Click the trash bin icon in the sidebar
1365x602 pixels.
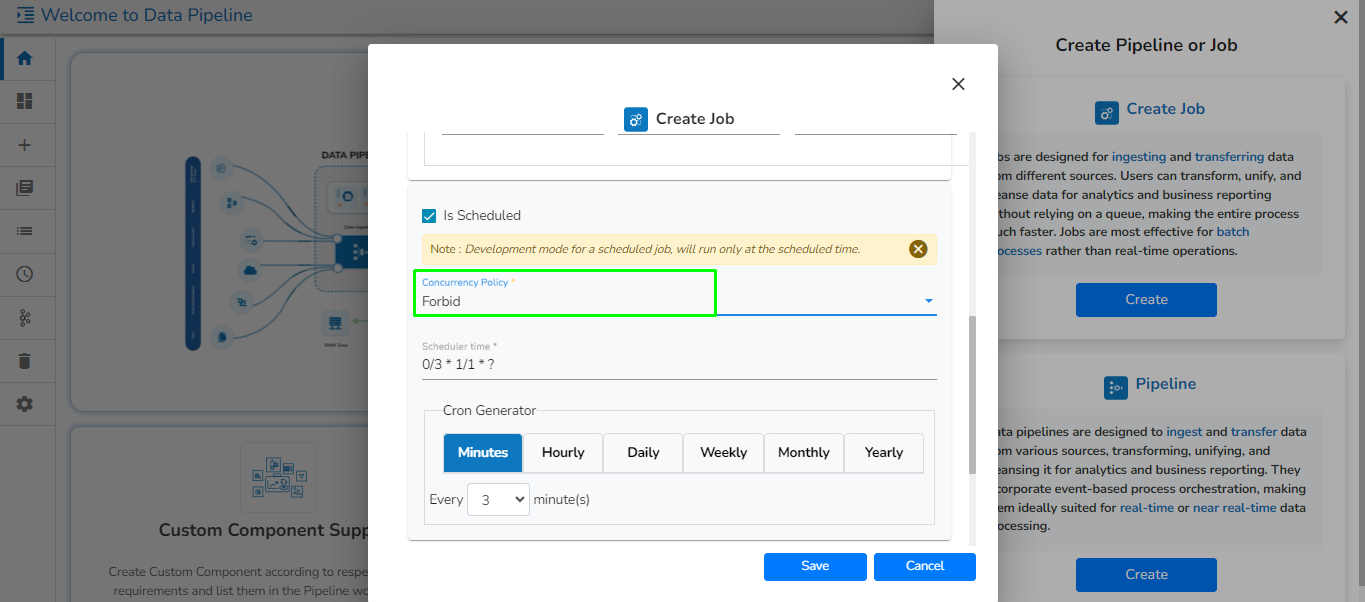(x=25, y=361)
